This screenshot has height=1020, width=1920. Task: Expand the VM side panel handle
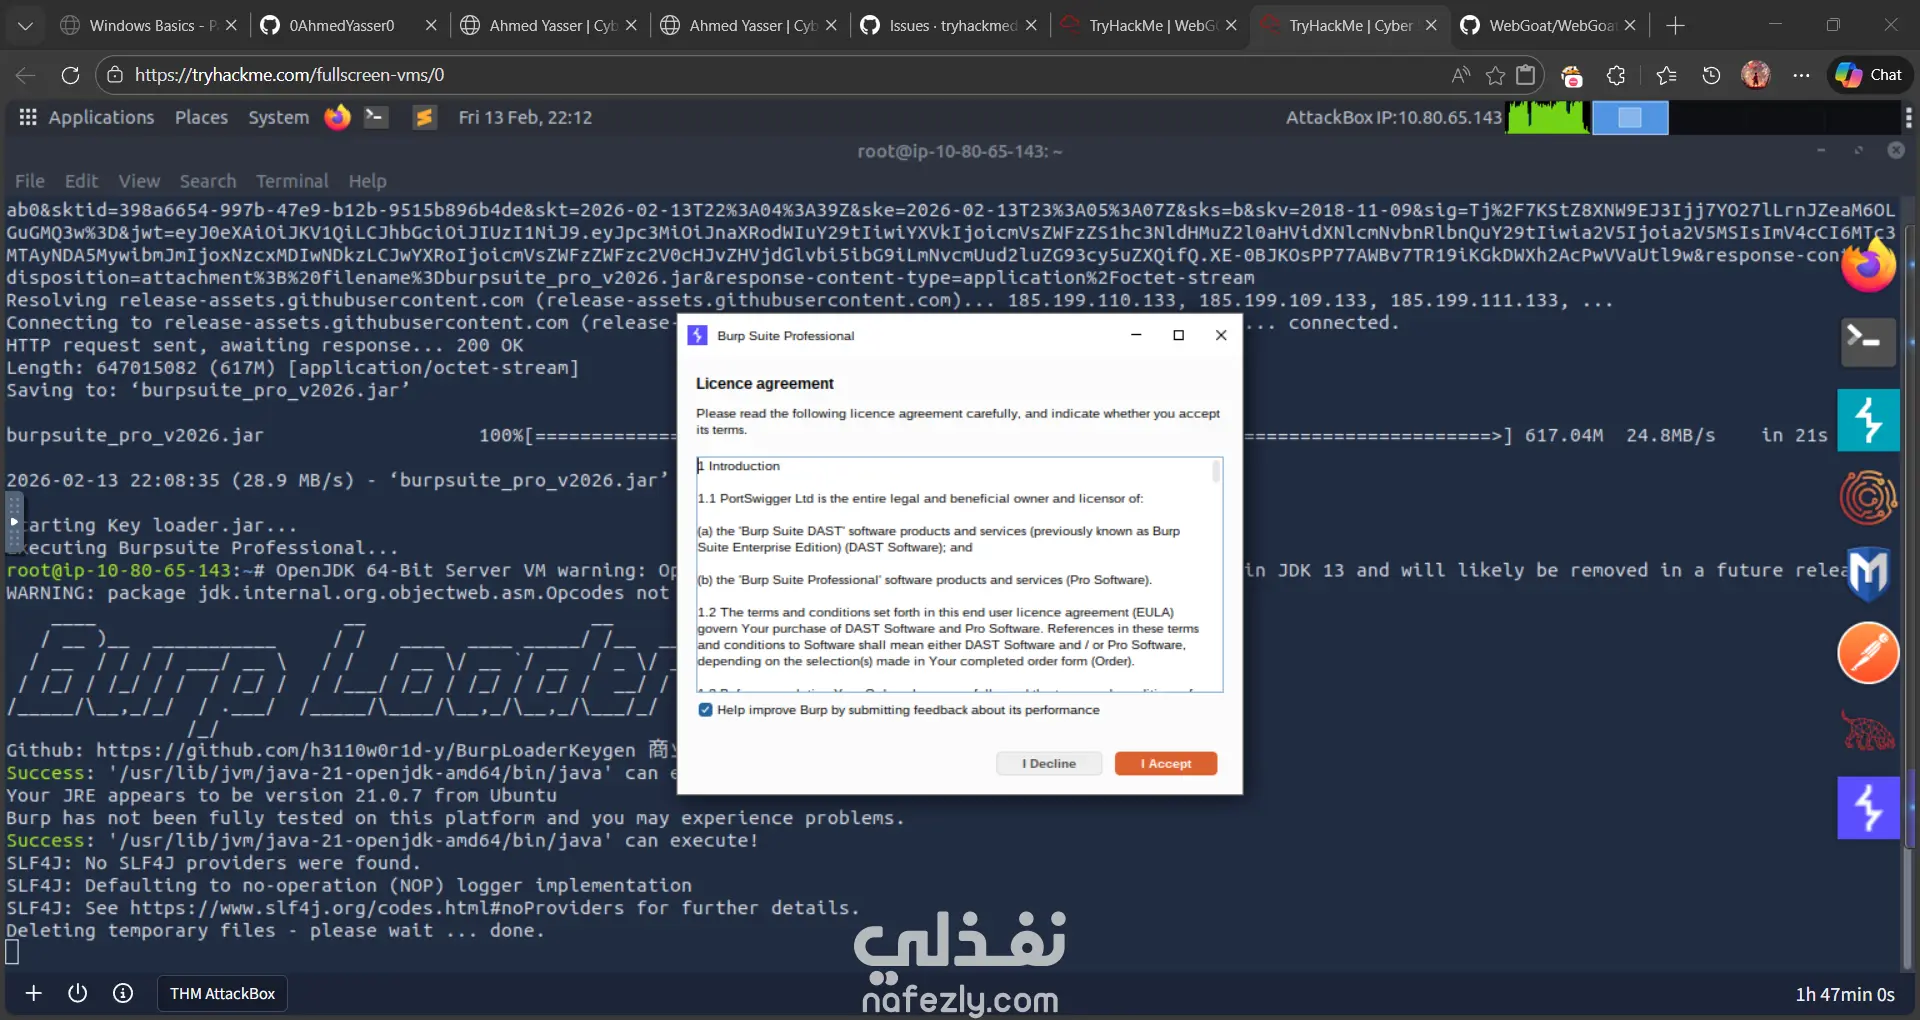point(14,522)
